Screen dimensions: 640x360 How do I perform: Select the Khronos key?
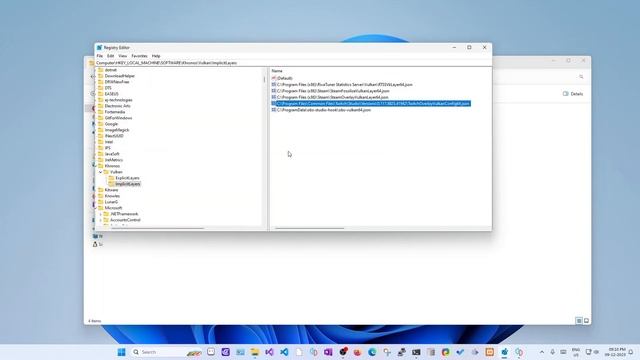[x=112, y=166]
